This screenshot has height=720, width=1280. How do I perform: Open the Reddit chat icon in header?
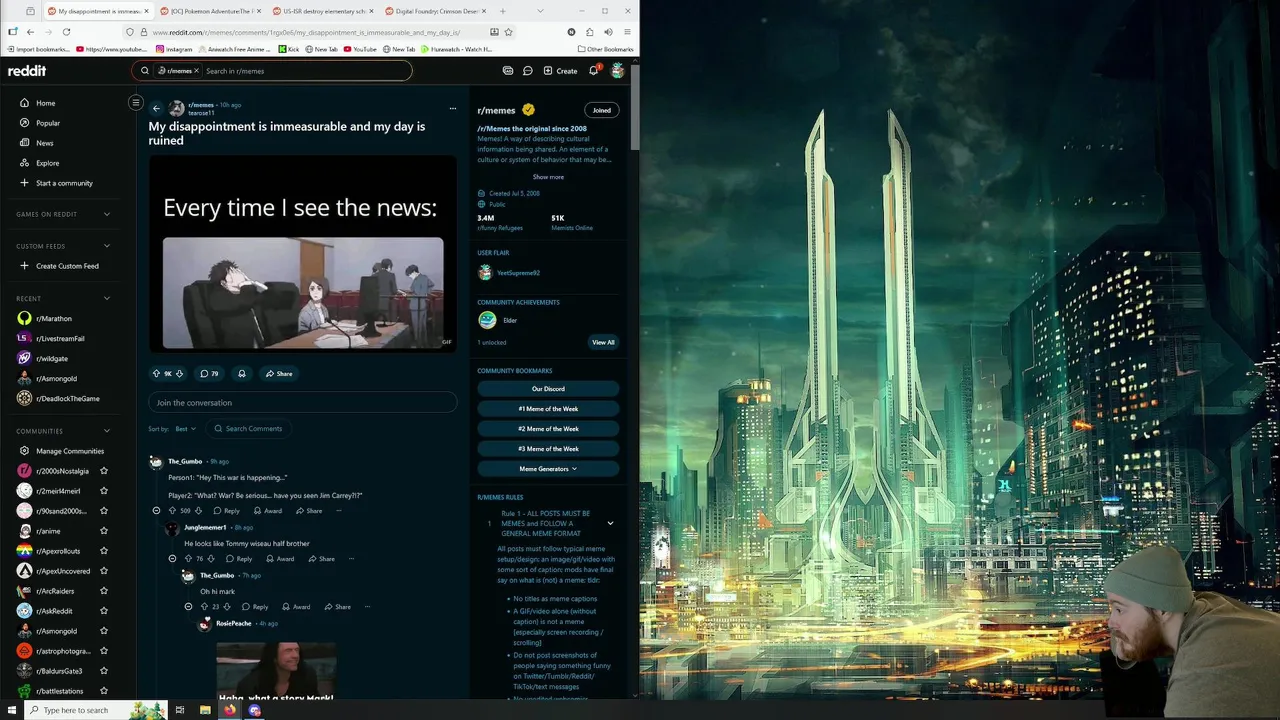[x=528, y=71]
